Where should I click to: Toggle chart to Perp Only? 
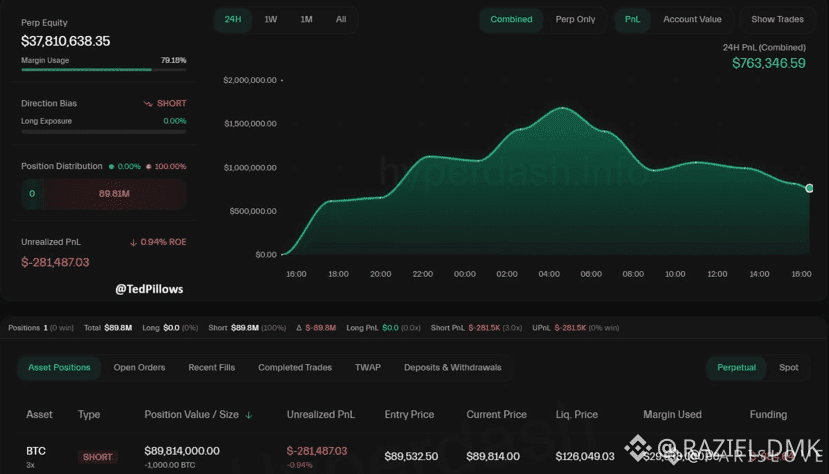tap(575, 20)
